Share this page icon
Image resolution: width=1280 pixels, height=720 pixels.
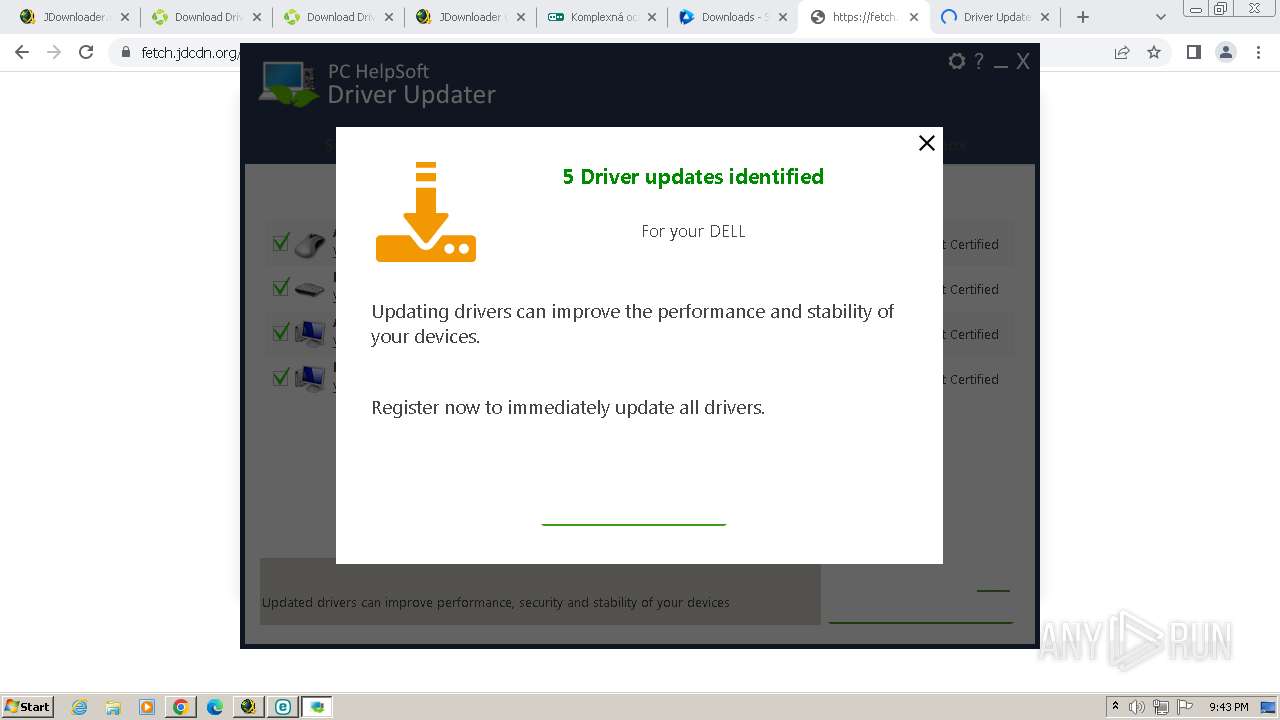1122,52
